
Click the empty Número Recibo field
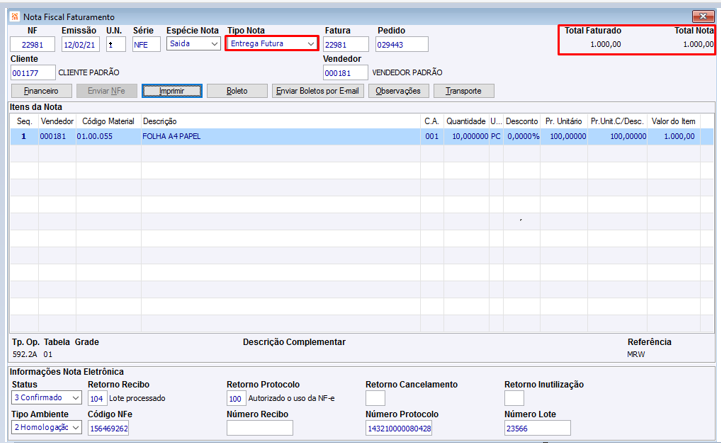coord(260,428)
